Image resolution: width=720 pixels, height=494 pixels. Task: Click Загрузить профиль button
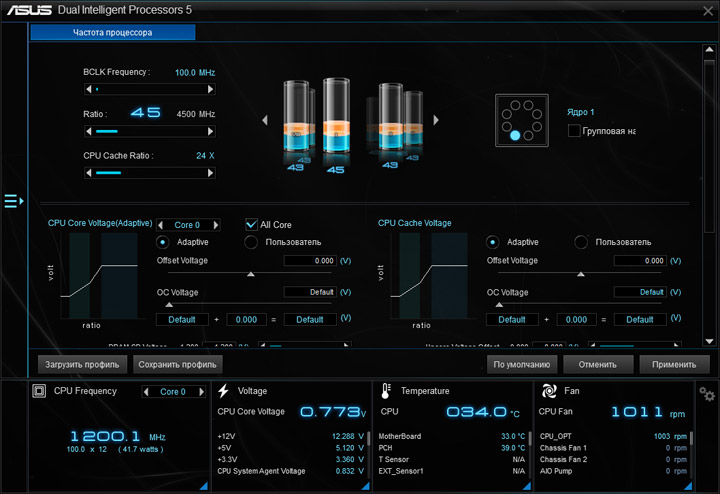(x=82, y=365)
